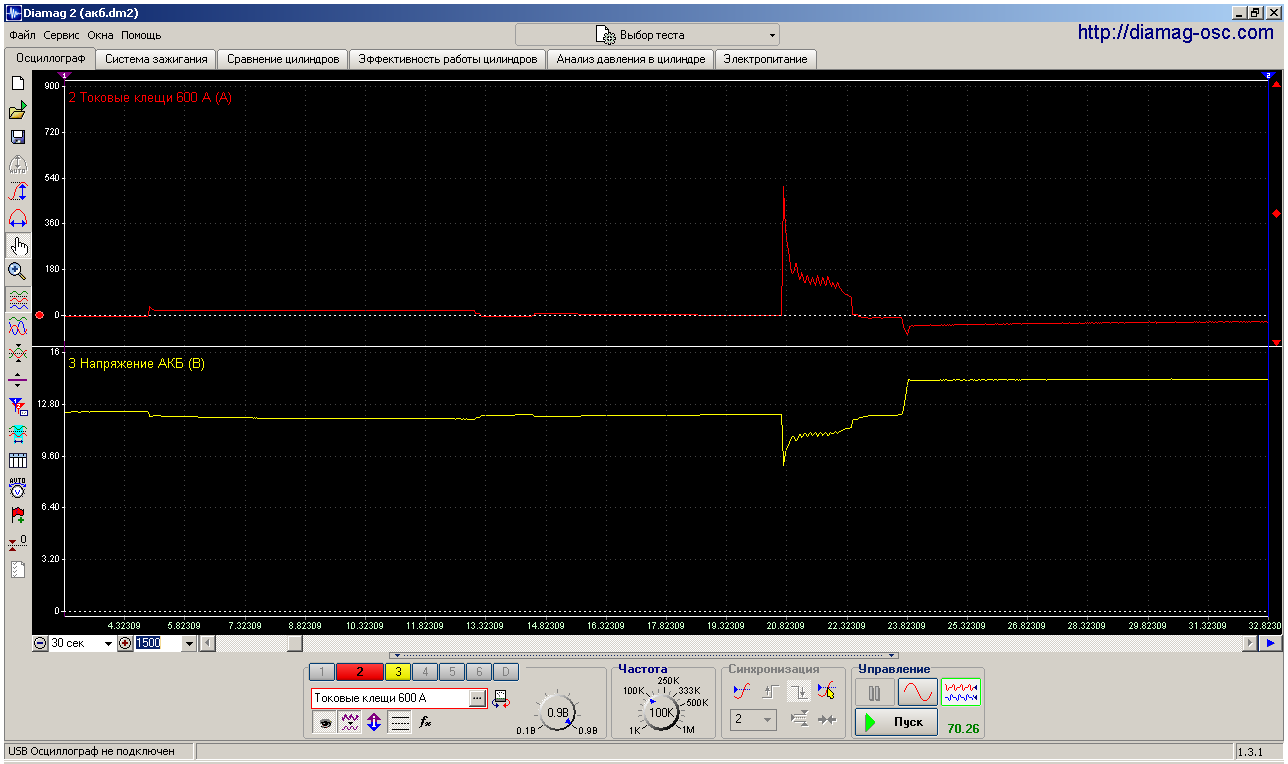
Task: Toggle the pause button in Управление
Action: click(875, 692)
